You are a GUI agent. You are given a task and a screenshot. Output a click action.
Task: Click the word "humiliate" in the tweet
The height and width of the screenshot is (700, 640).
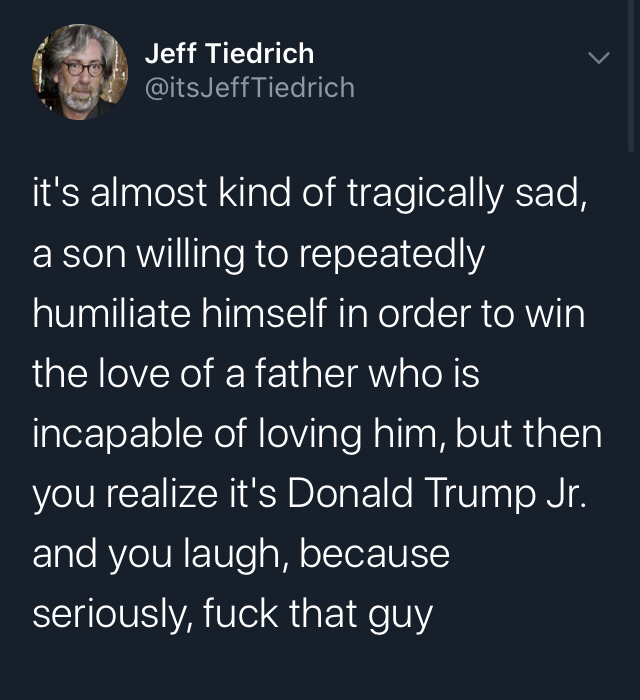112,312
